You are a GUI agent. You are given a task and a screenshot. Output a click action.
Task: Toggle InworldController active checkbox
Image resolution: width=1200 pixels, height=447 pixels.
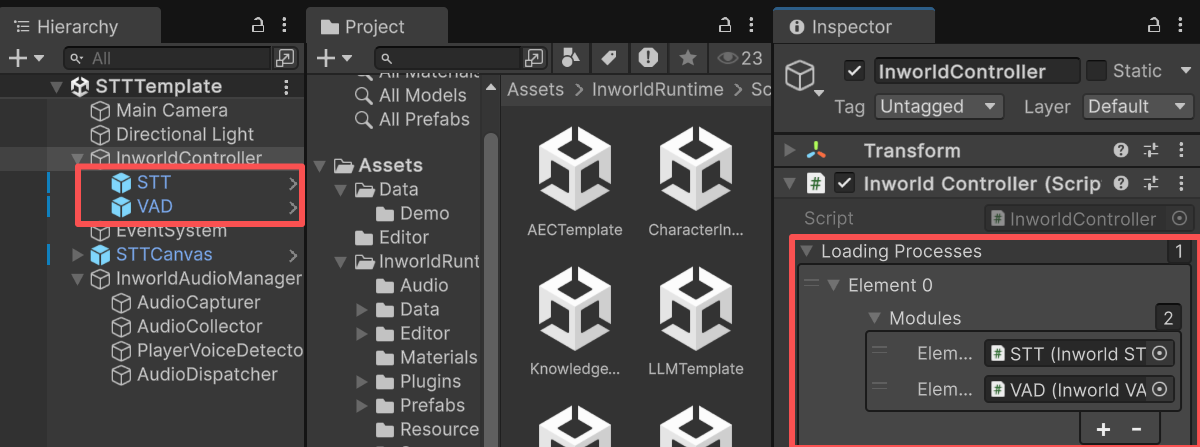coord(854,71)
